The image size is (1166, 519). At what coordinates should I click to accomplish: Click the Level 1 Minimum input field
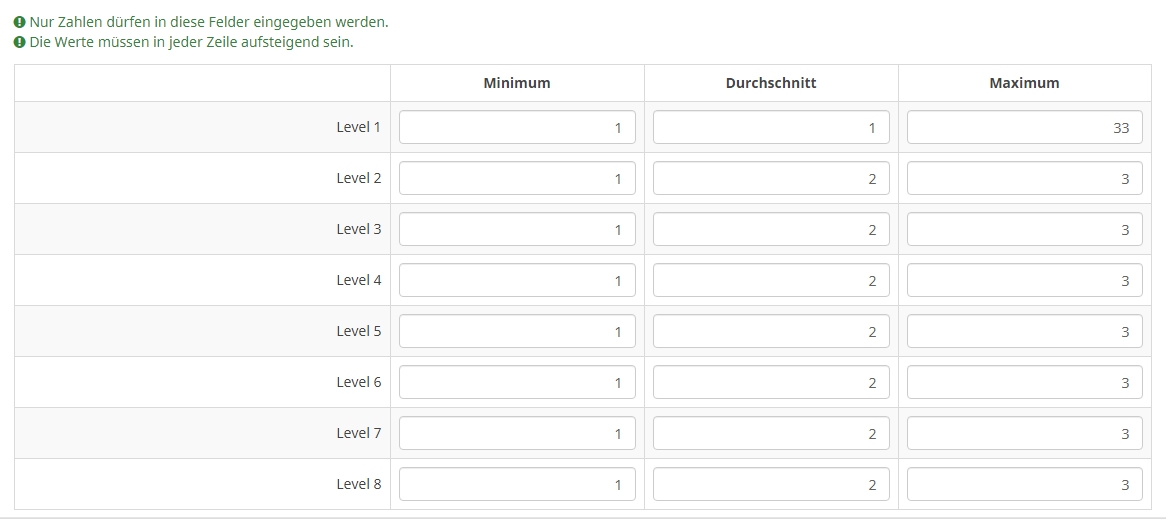point(517,127)
